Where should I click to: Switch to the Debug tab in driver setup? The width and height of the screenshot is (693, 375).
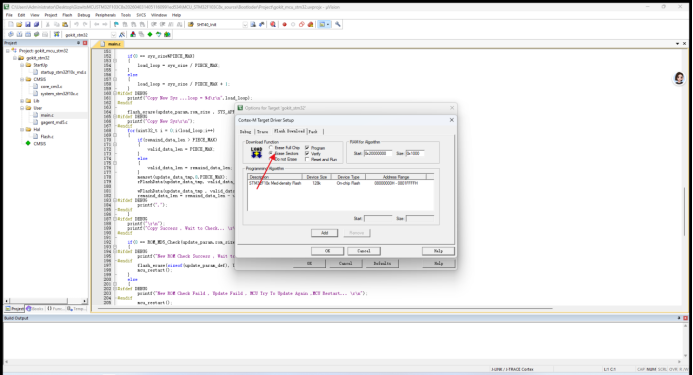(x=245, y=131)
